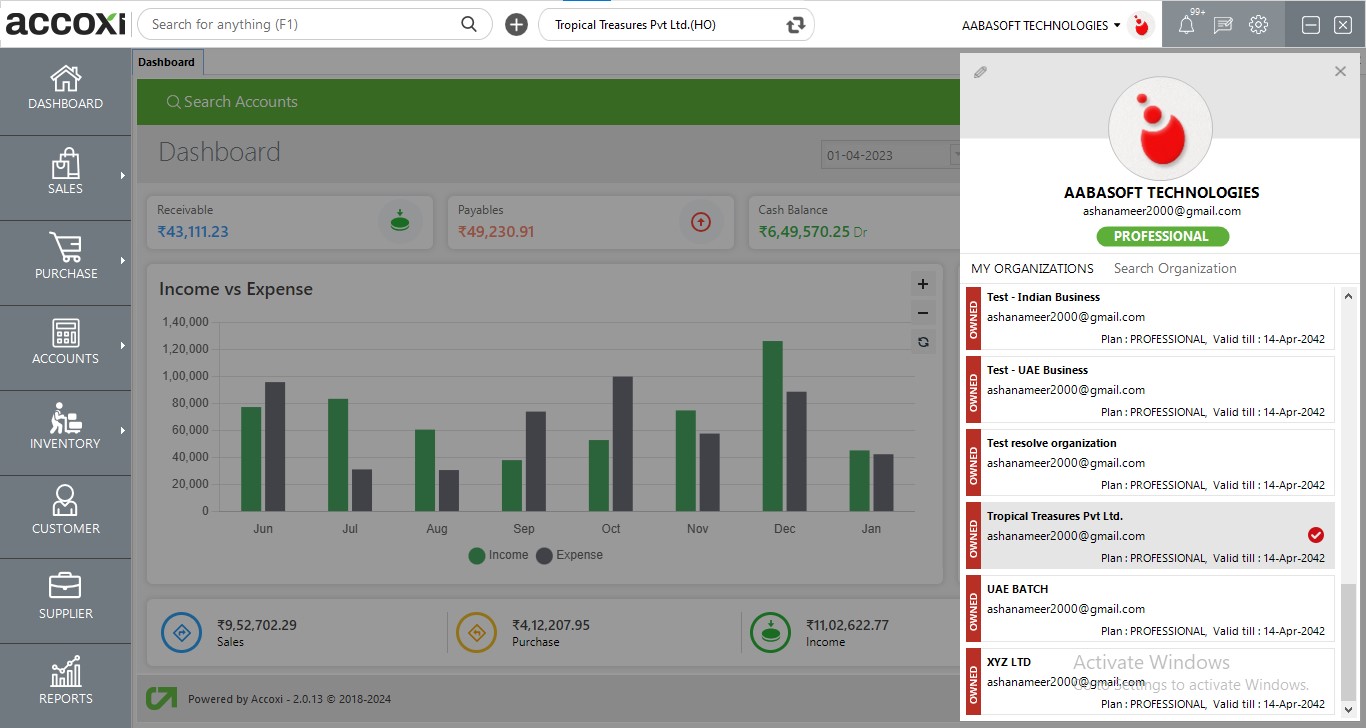Image resolution: width=1366 pixels, height=728 pixels.
Task: Click the edit profile pencil icon
Action: pos(980,72)
